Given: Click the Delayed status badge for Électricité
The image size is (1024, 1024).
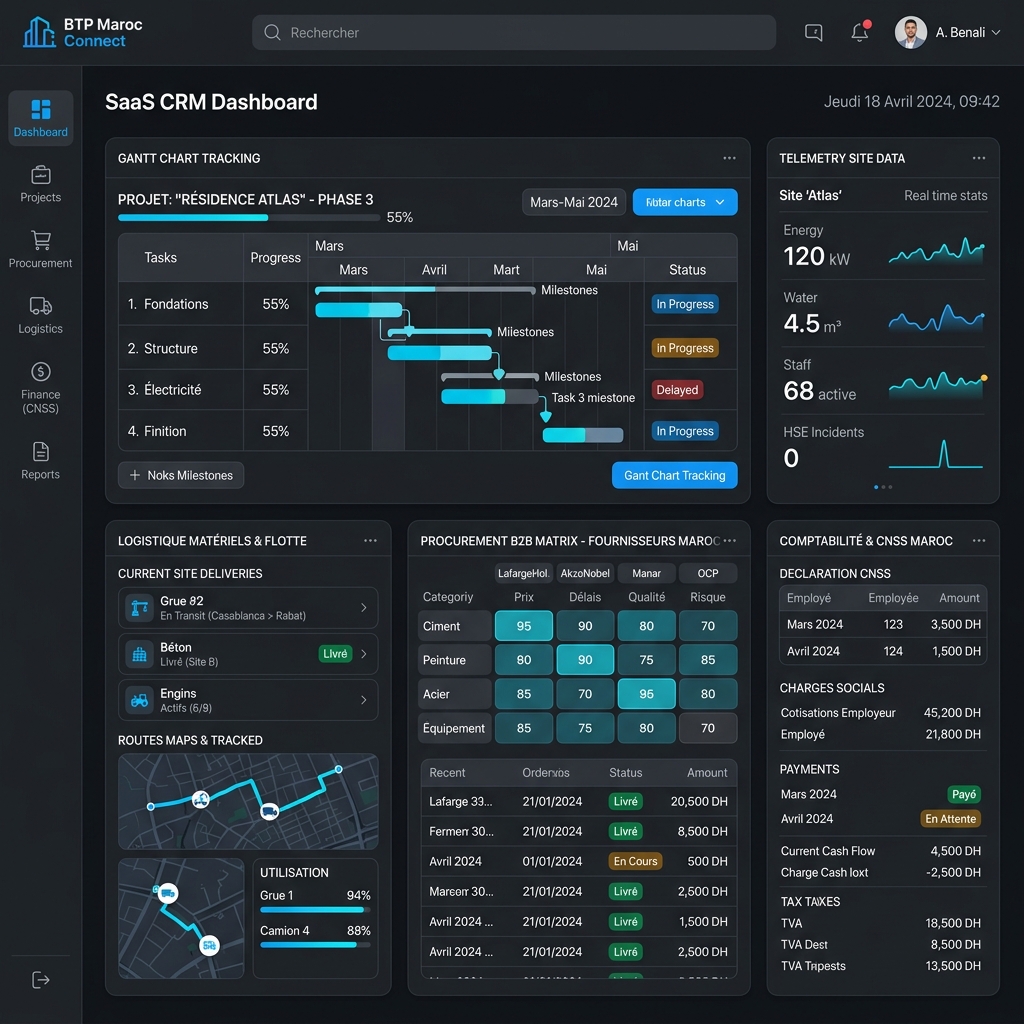Looking at the screenshot, I should (x=677, y=390).
